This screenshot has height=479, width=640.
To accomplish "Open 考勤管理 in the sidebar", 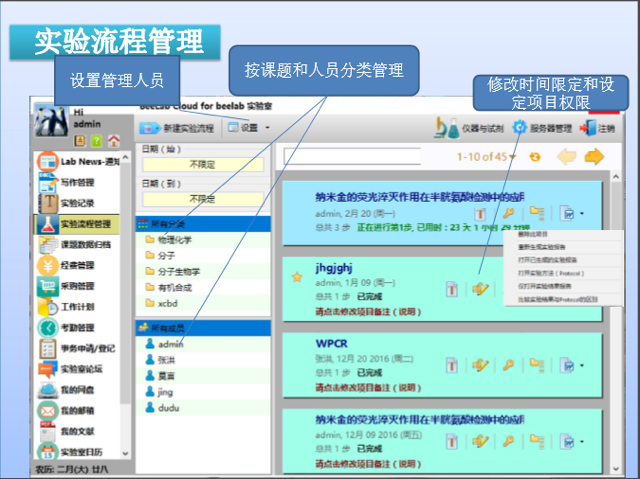I will coord(78,328).
